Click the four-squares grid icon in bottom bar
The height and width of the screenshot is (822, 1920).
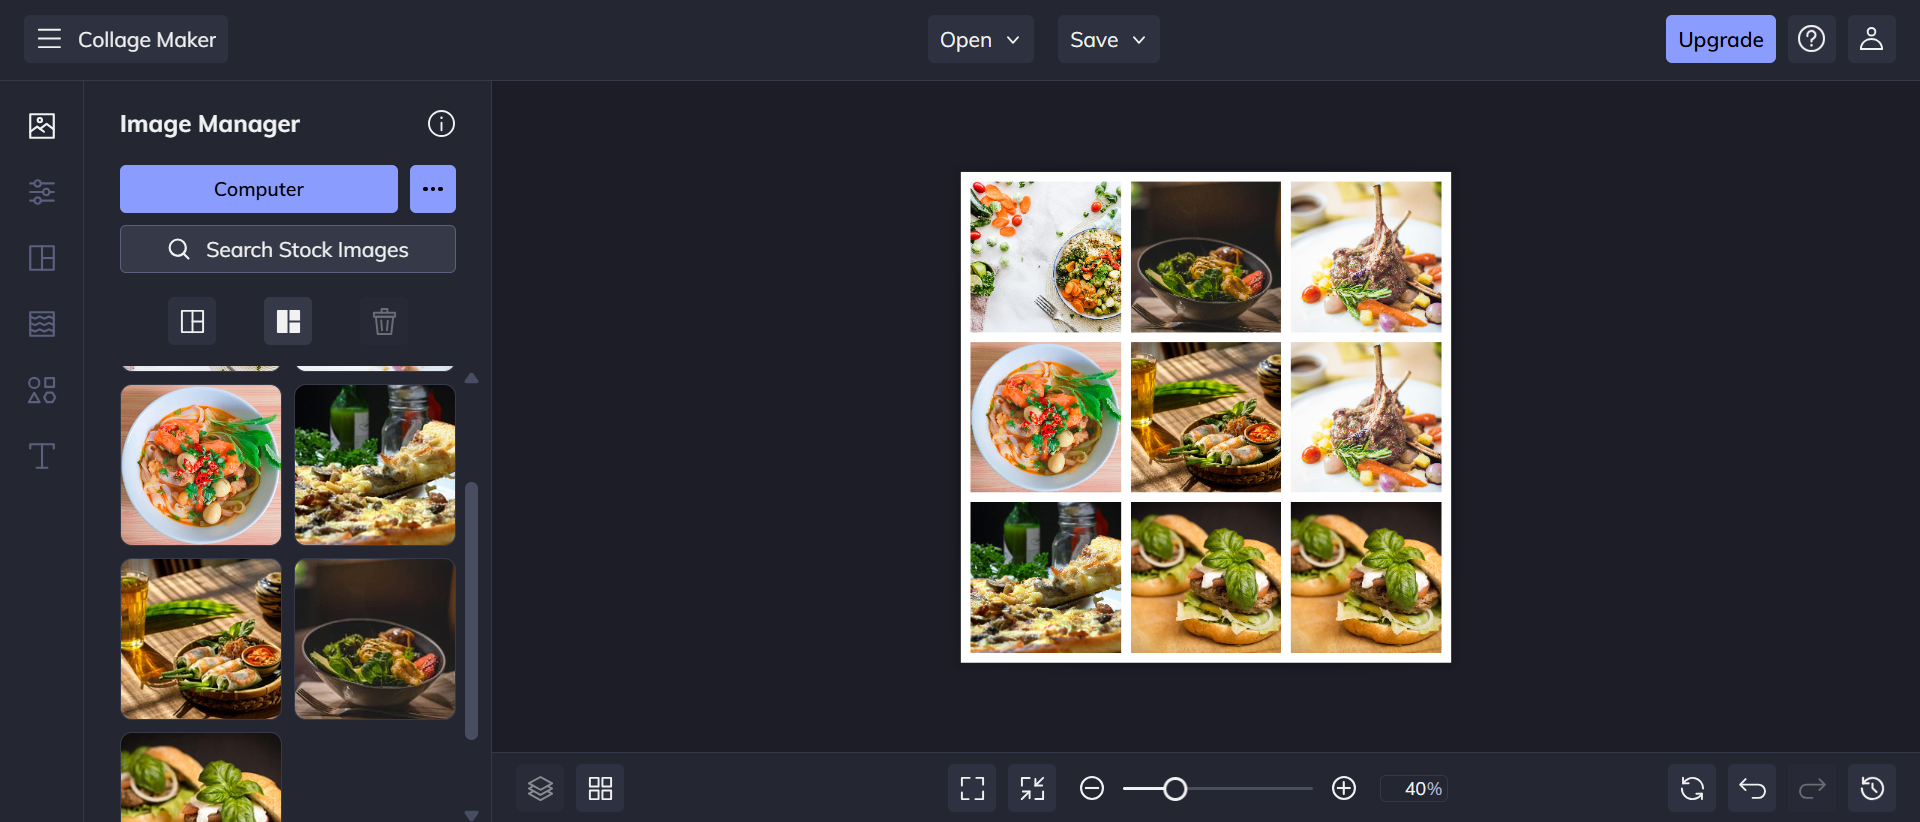coord(600,788)
